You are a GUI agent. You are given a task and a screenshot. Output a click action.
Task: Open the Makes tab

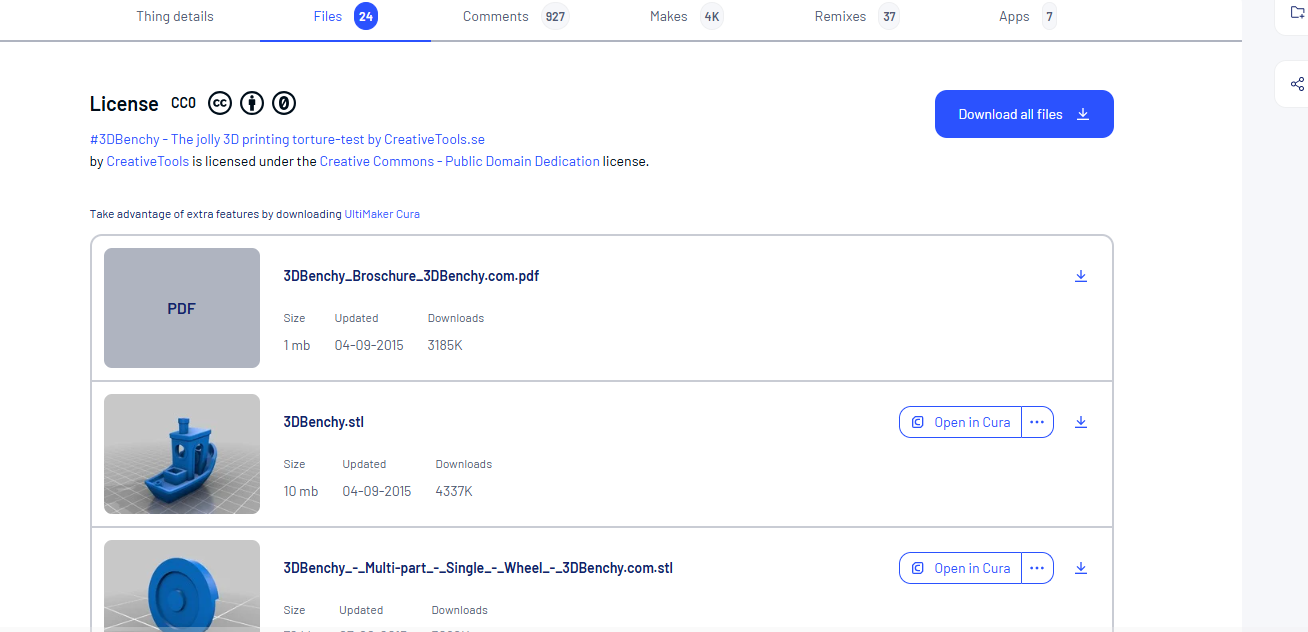click(686, 16)
